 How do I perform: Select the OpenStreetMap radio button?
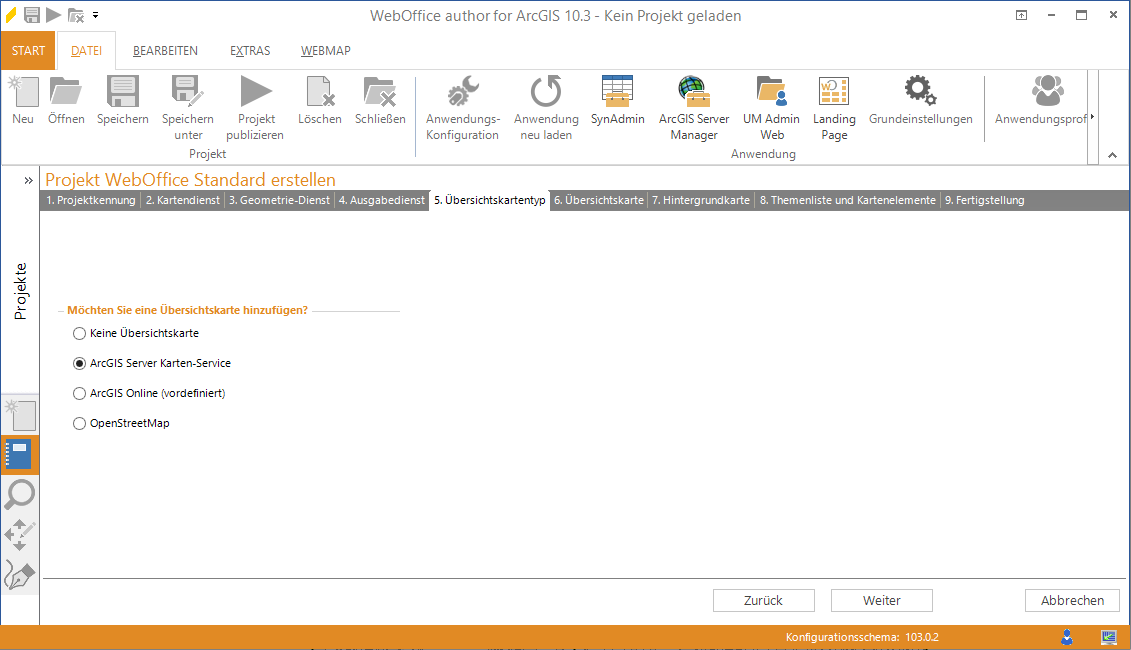coord(80,423)
